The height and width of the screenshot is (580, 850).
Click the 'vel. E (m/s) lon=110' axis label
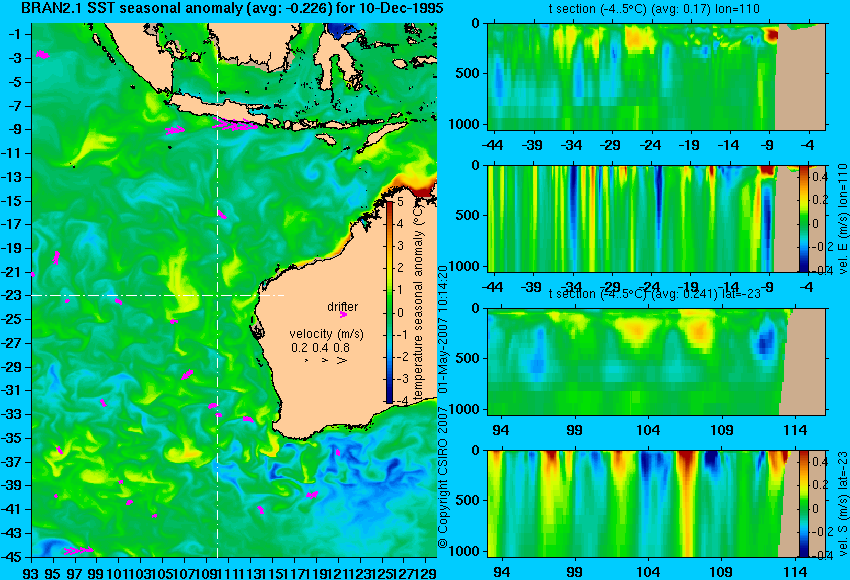tap(842, 219)
